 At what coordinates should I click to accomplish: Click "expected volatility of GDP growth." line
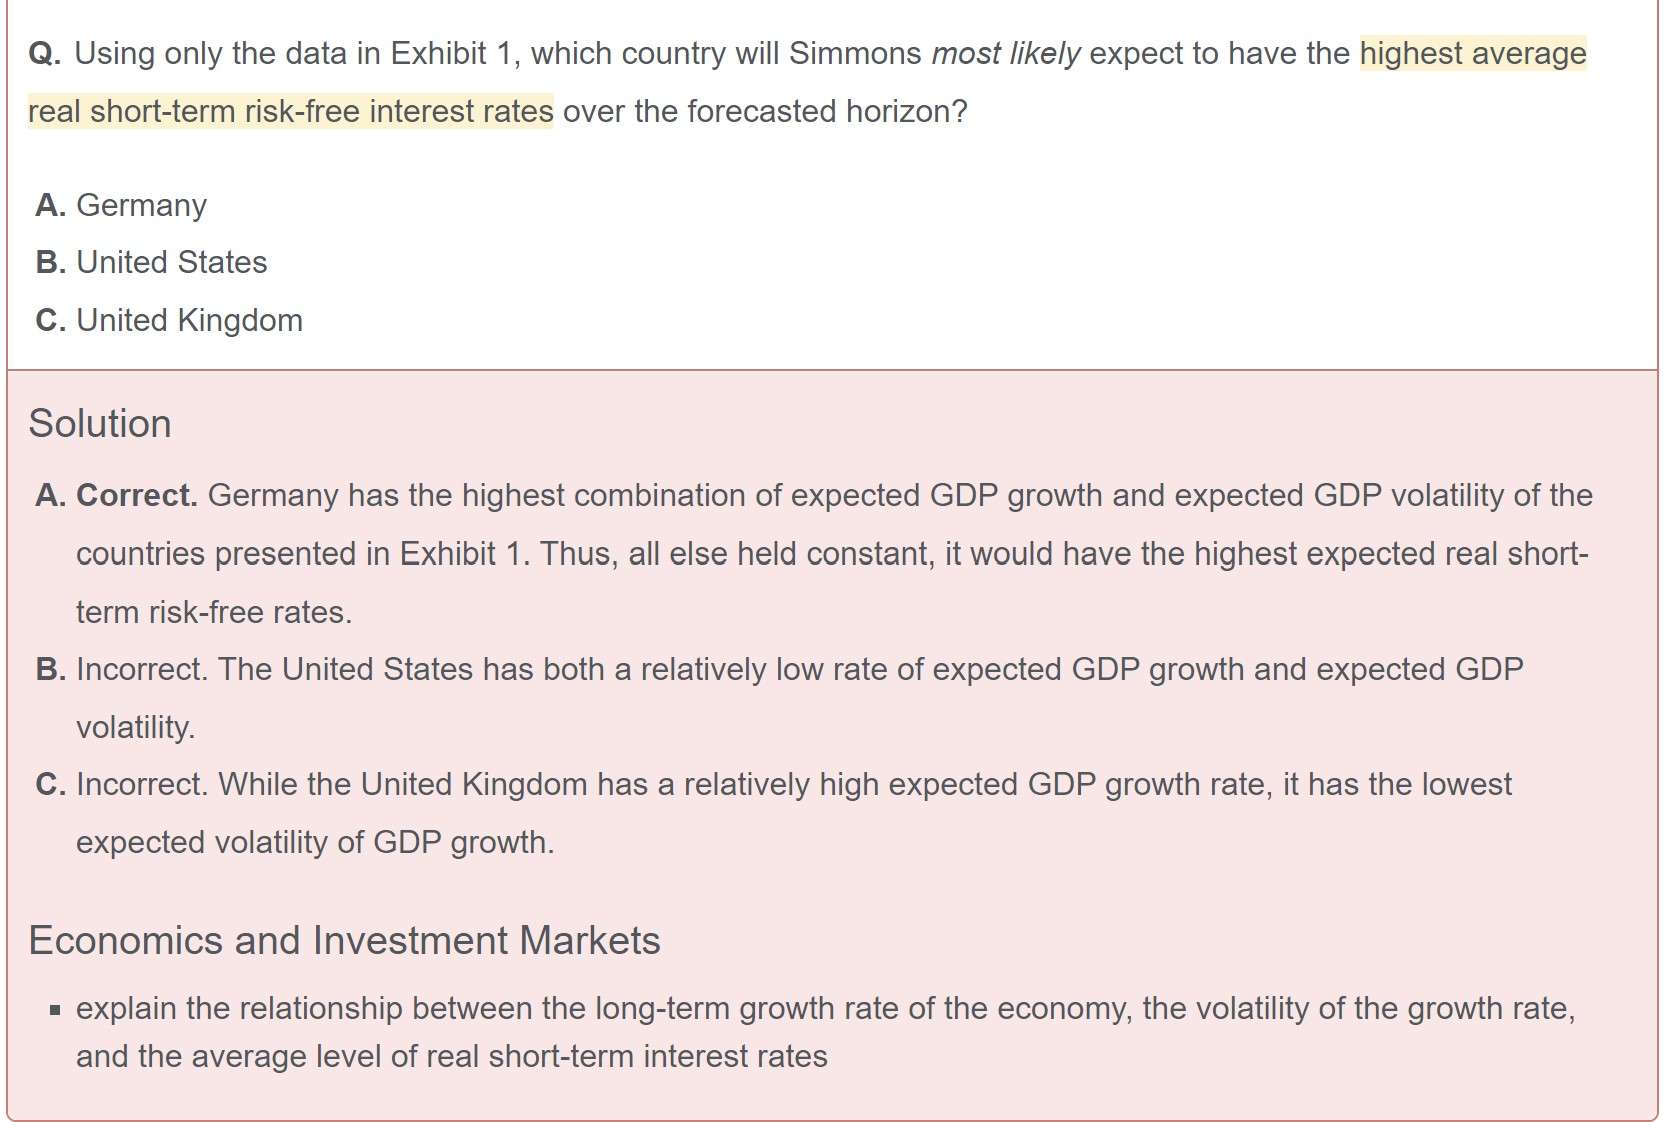tap(315, 842)
